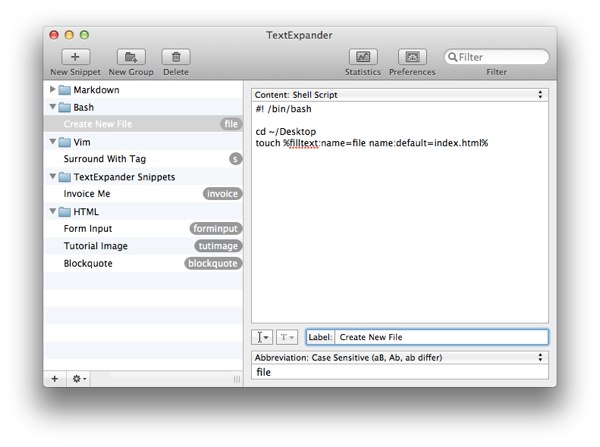Viewport: 600px width, 447px height.
Task: Click the Markdown group label
Action: (x=96, y=90)
